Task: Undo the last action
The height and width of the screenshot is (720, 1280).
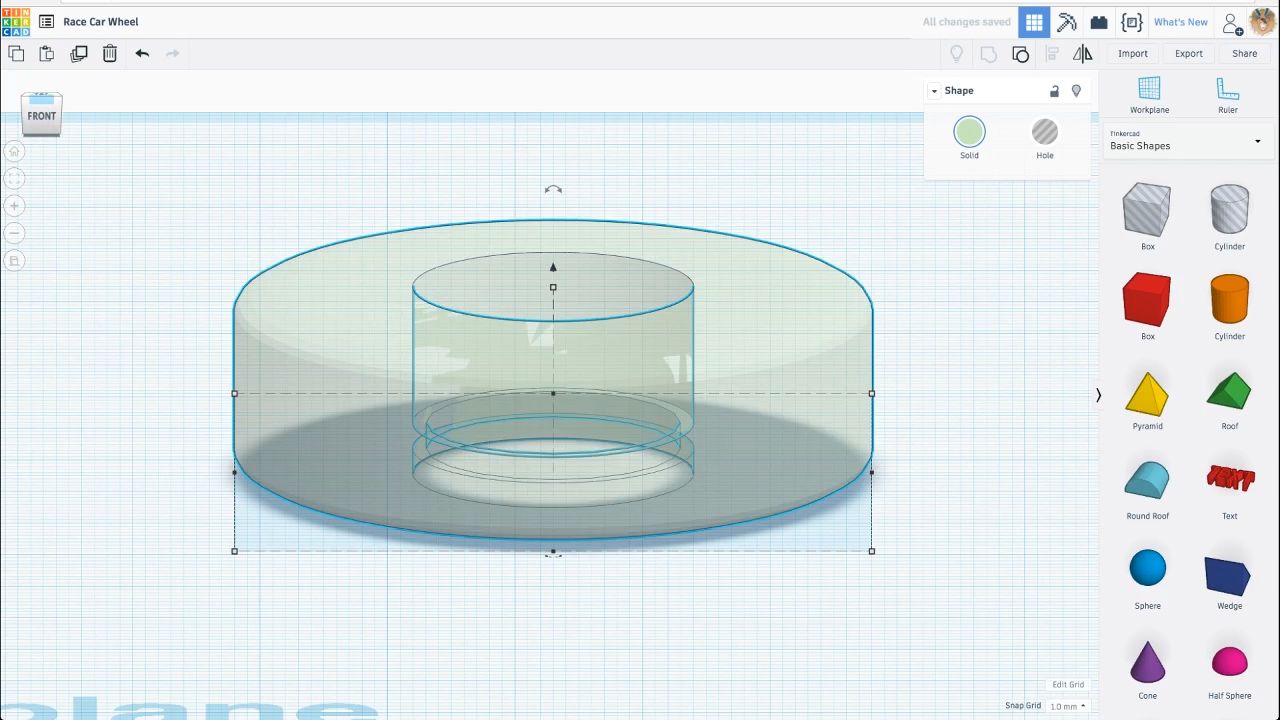Action: 142,54
